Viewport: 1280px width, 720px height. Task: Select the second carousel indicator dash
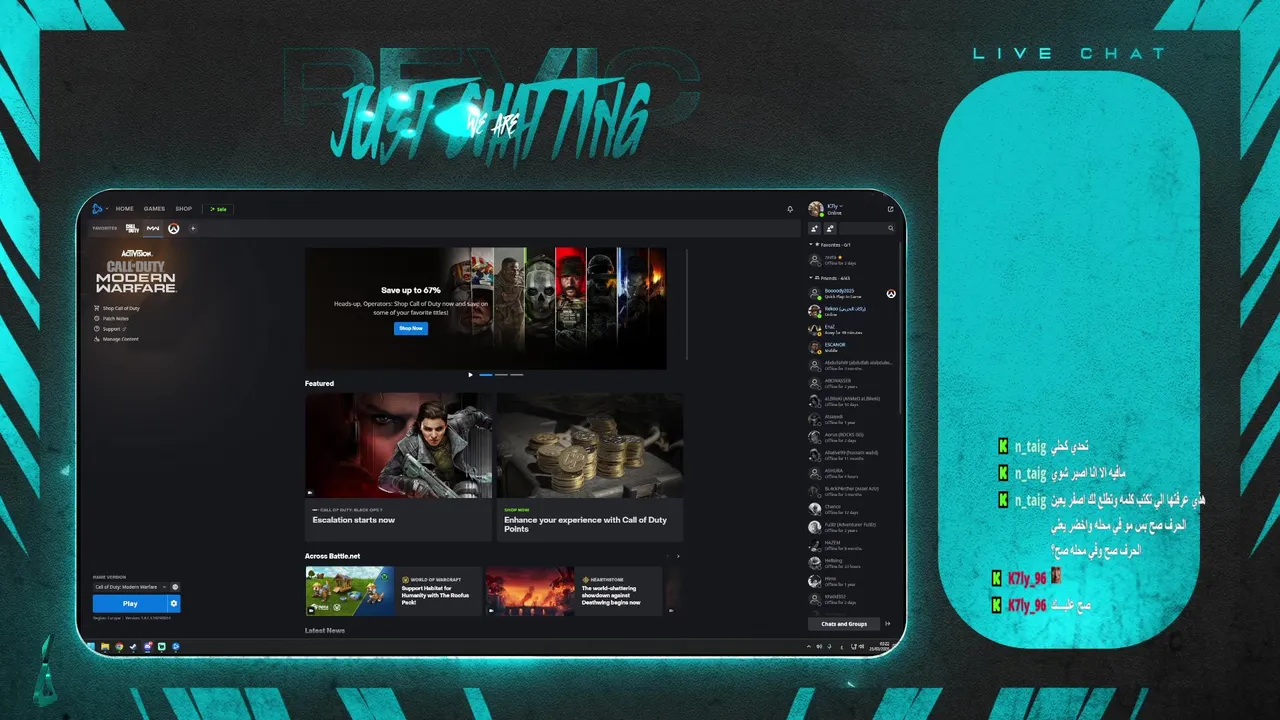[x=501, y=375]
